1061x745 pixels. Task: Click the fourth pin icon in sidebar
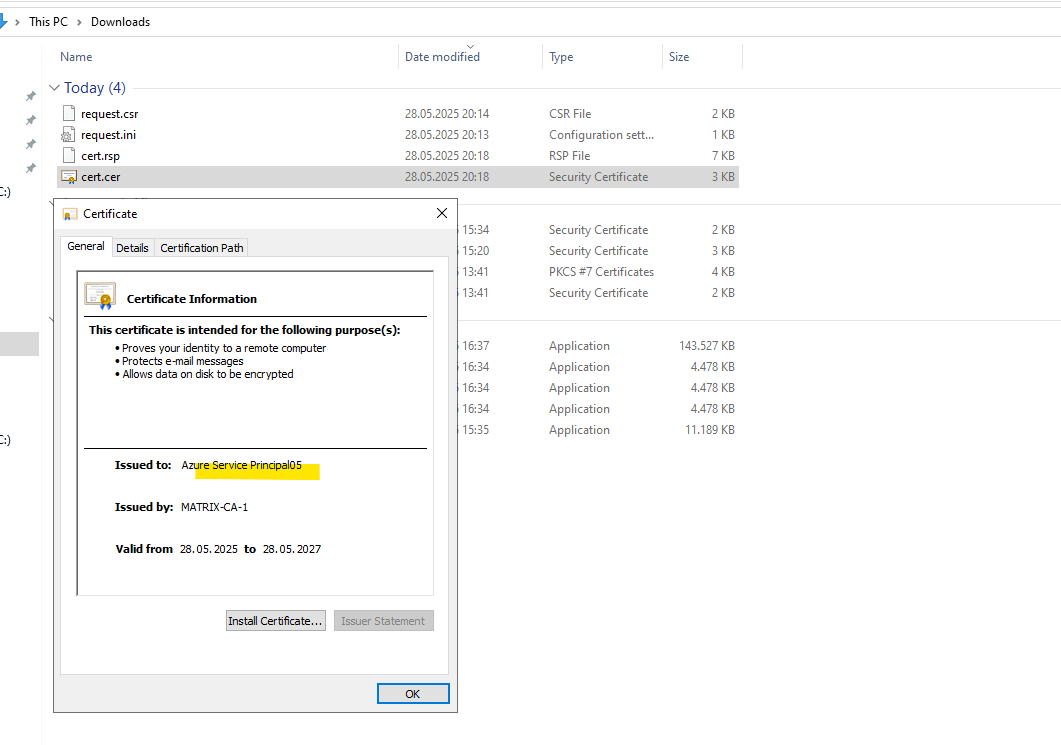tap(30, 168)
